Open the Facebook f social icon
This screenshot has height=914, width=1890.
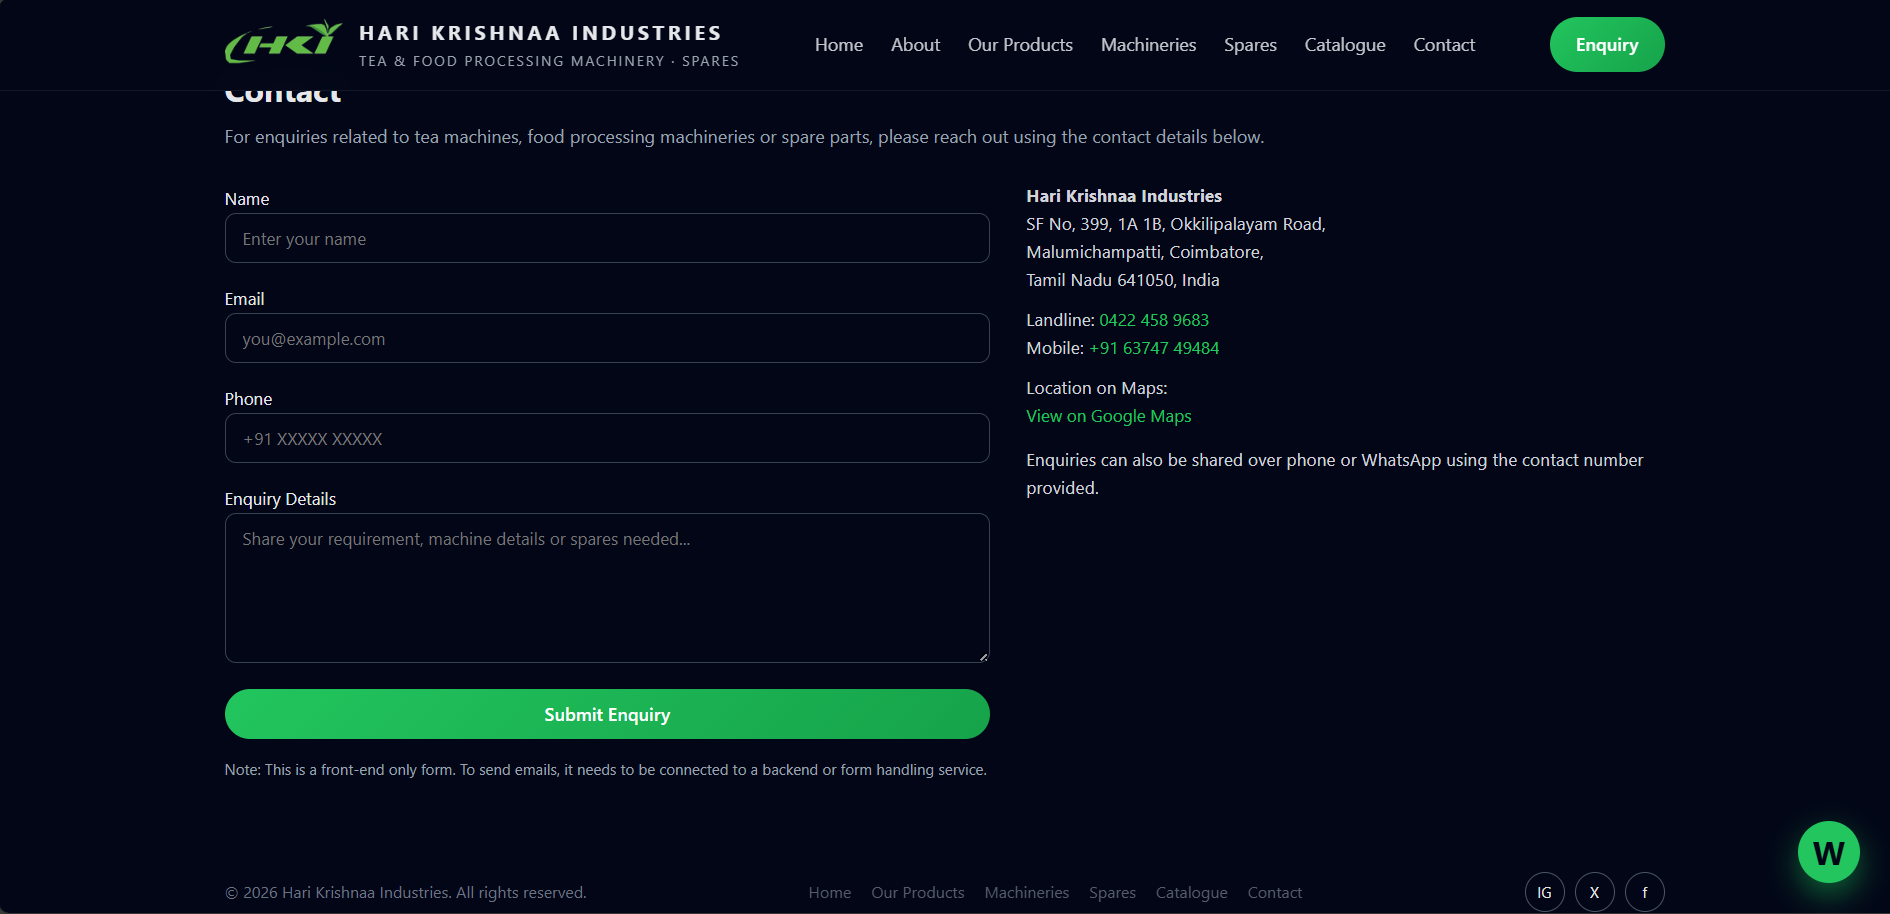pos(1644,892)
